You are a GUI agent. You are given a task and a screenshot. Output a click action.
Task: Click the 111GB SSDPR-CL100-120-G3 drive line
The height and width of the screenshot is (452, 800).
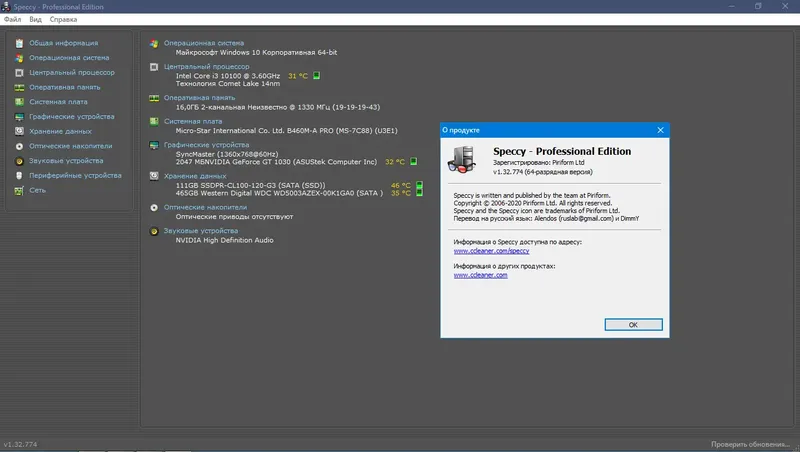pyautogui.click(x=251, y=185)
